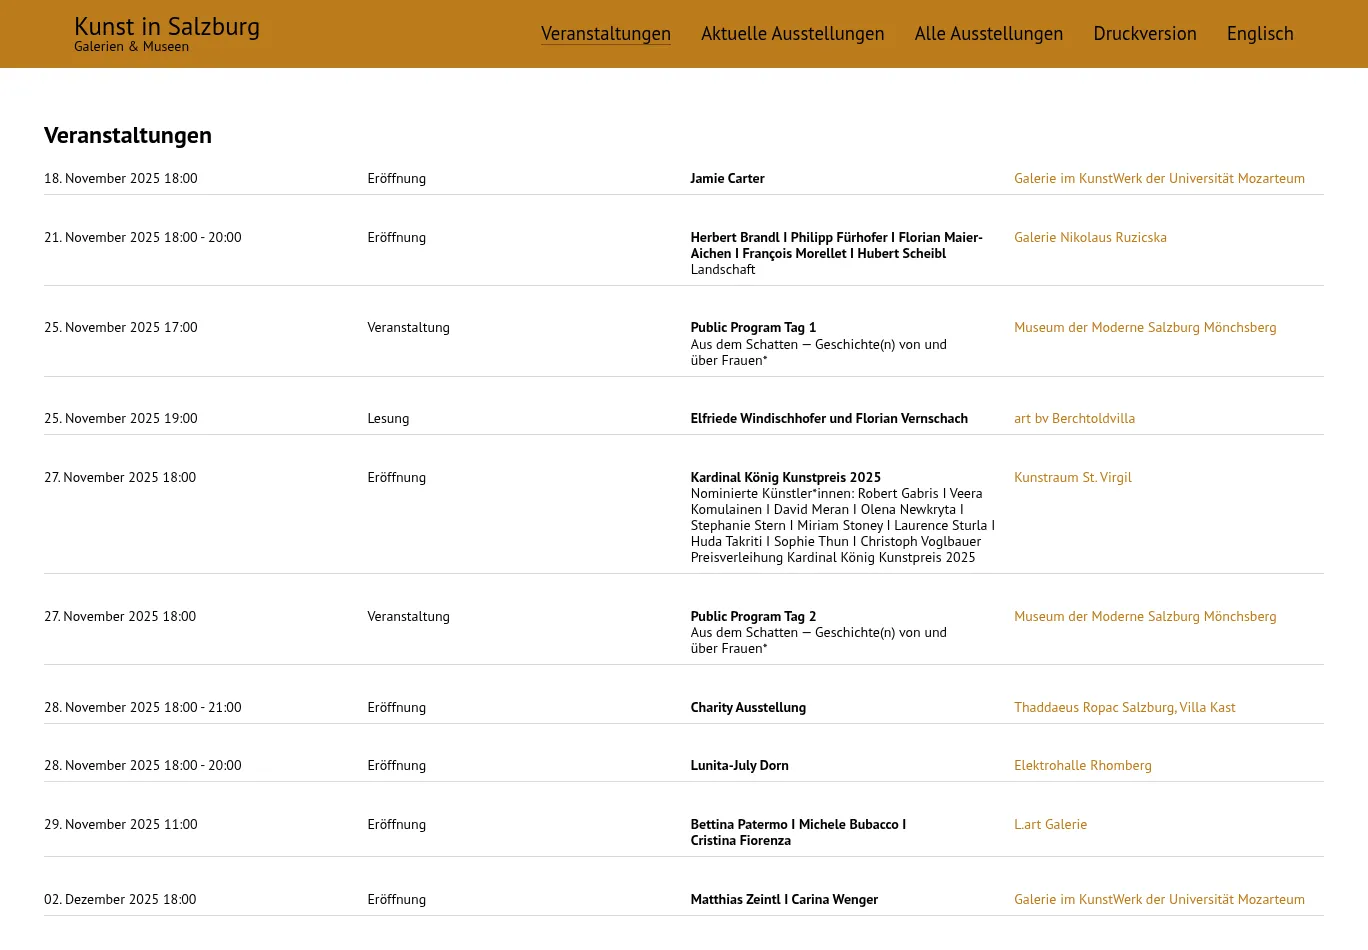Viewport: 1368px width, 950px height.
Task: Open Mozarteum gallery link for Matthias Zeintl event
Action: click(1158, 900)
